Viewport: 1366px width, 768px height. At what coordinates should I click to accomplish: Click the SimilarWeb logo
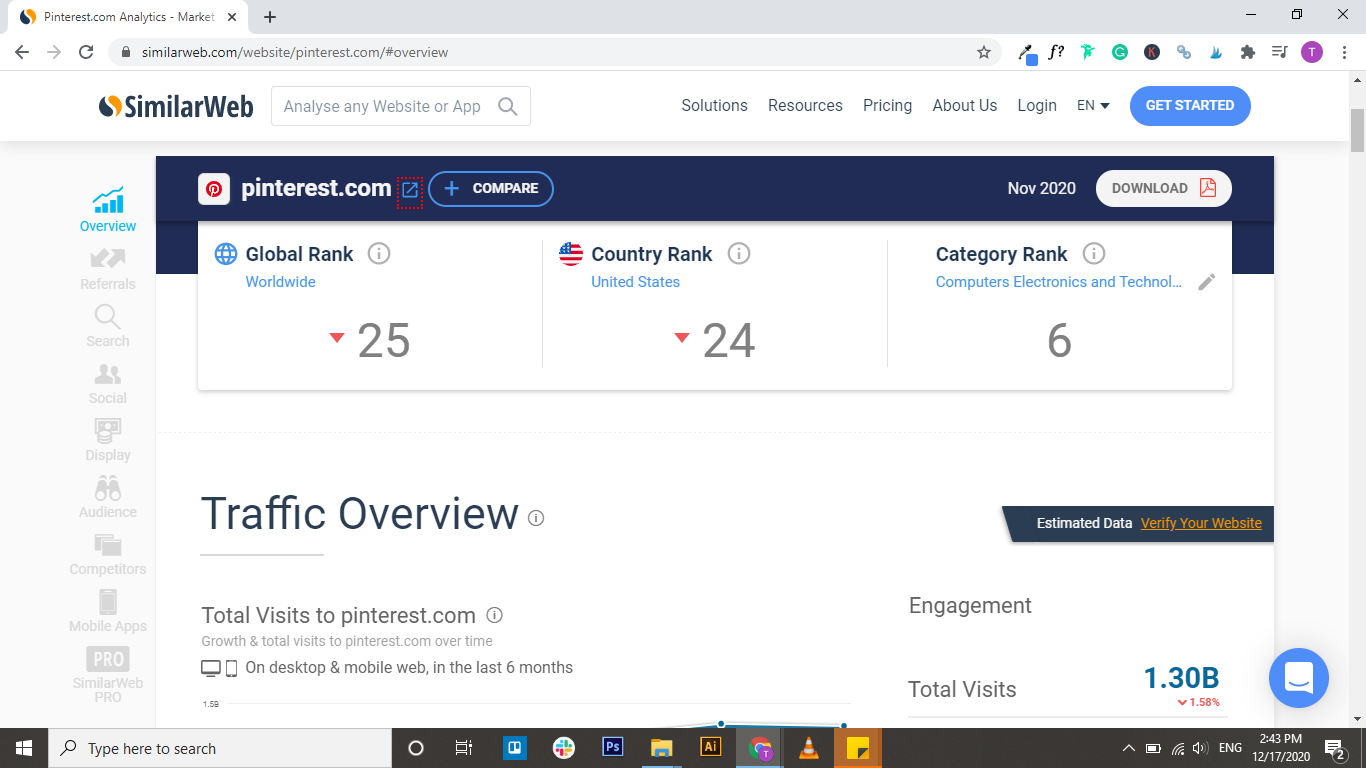click(x=176, y=106)
